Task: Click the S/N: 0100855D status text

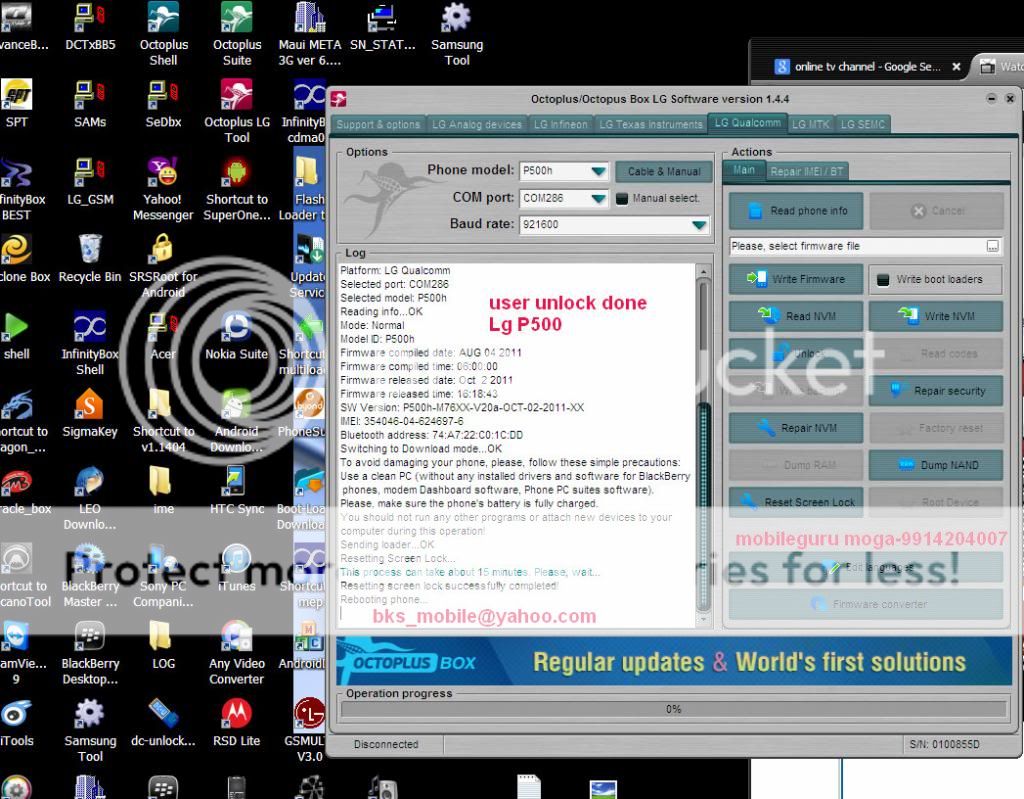Action: click(944, 744)
